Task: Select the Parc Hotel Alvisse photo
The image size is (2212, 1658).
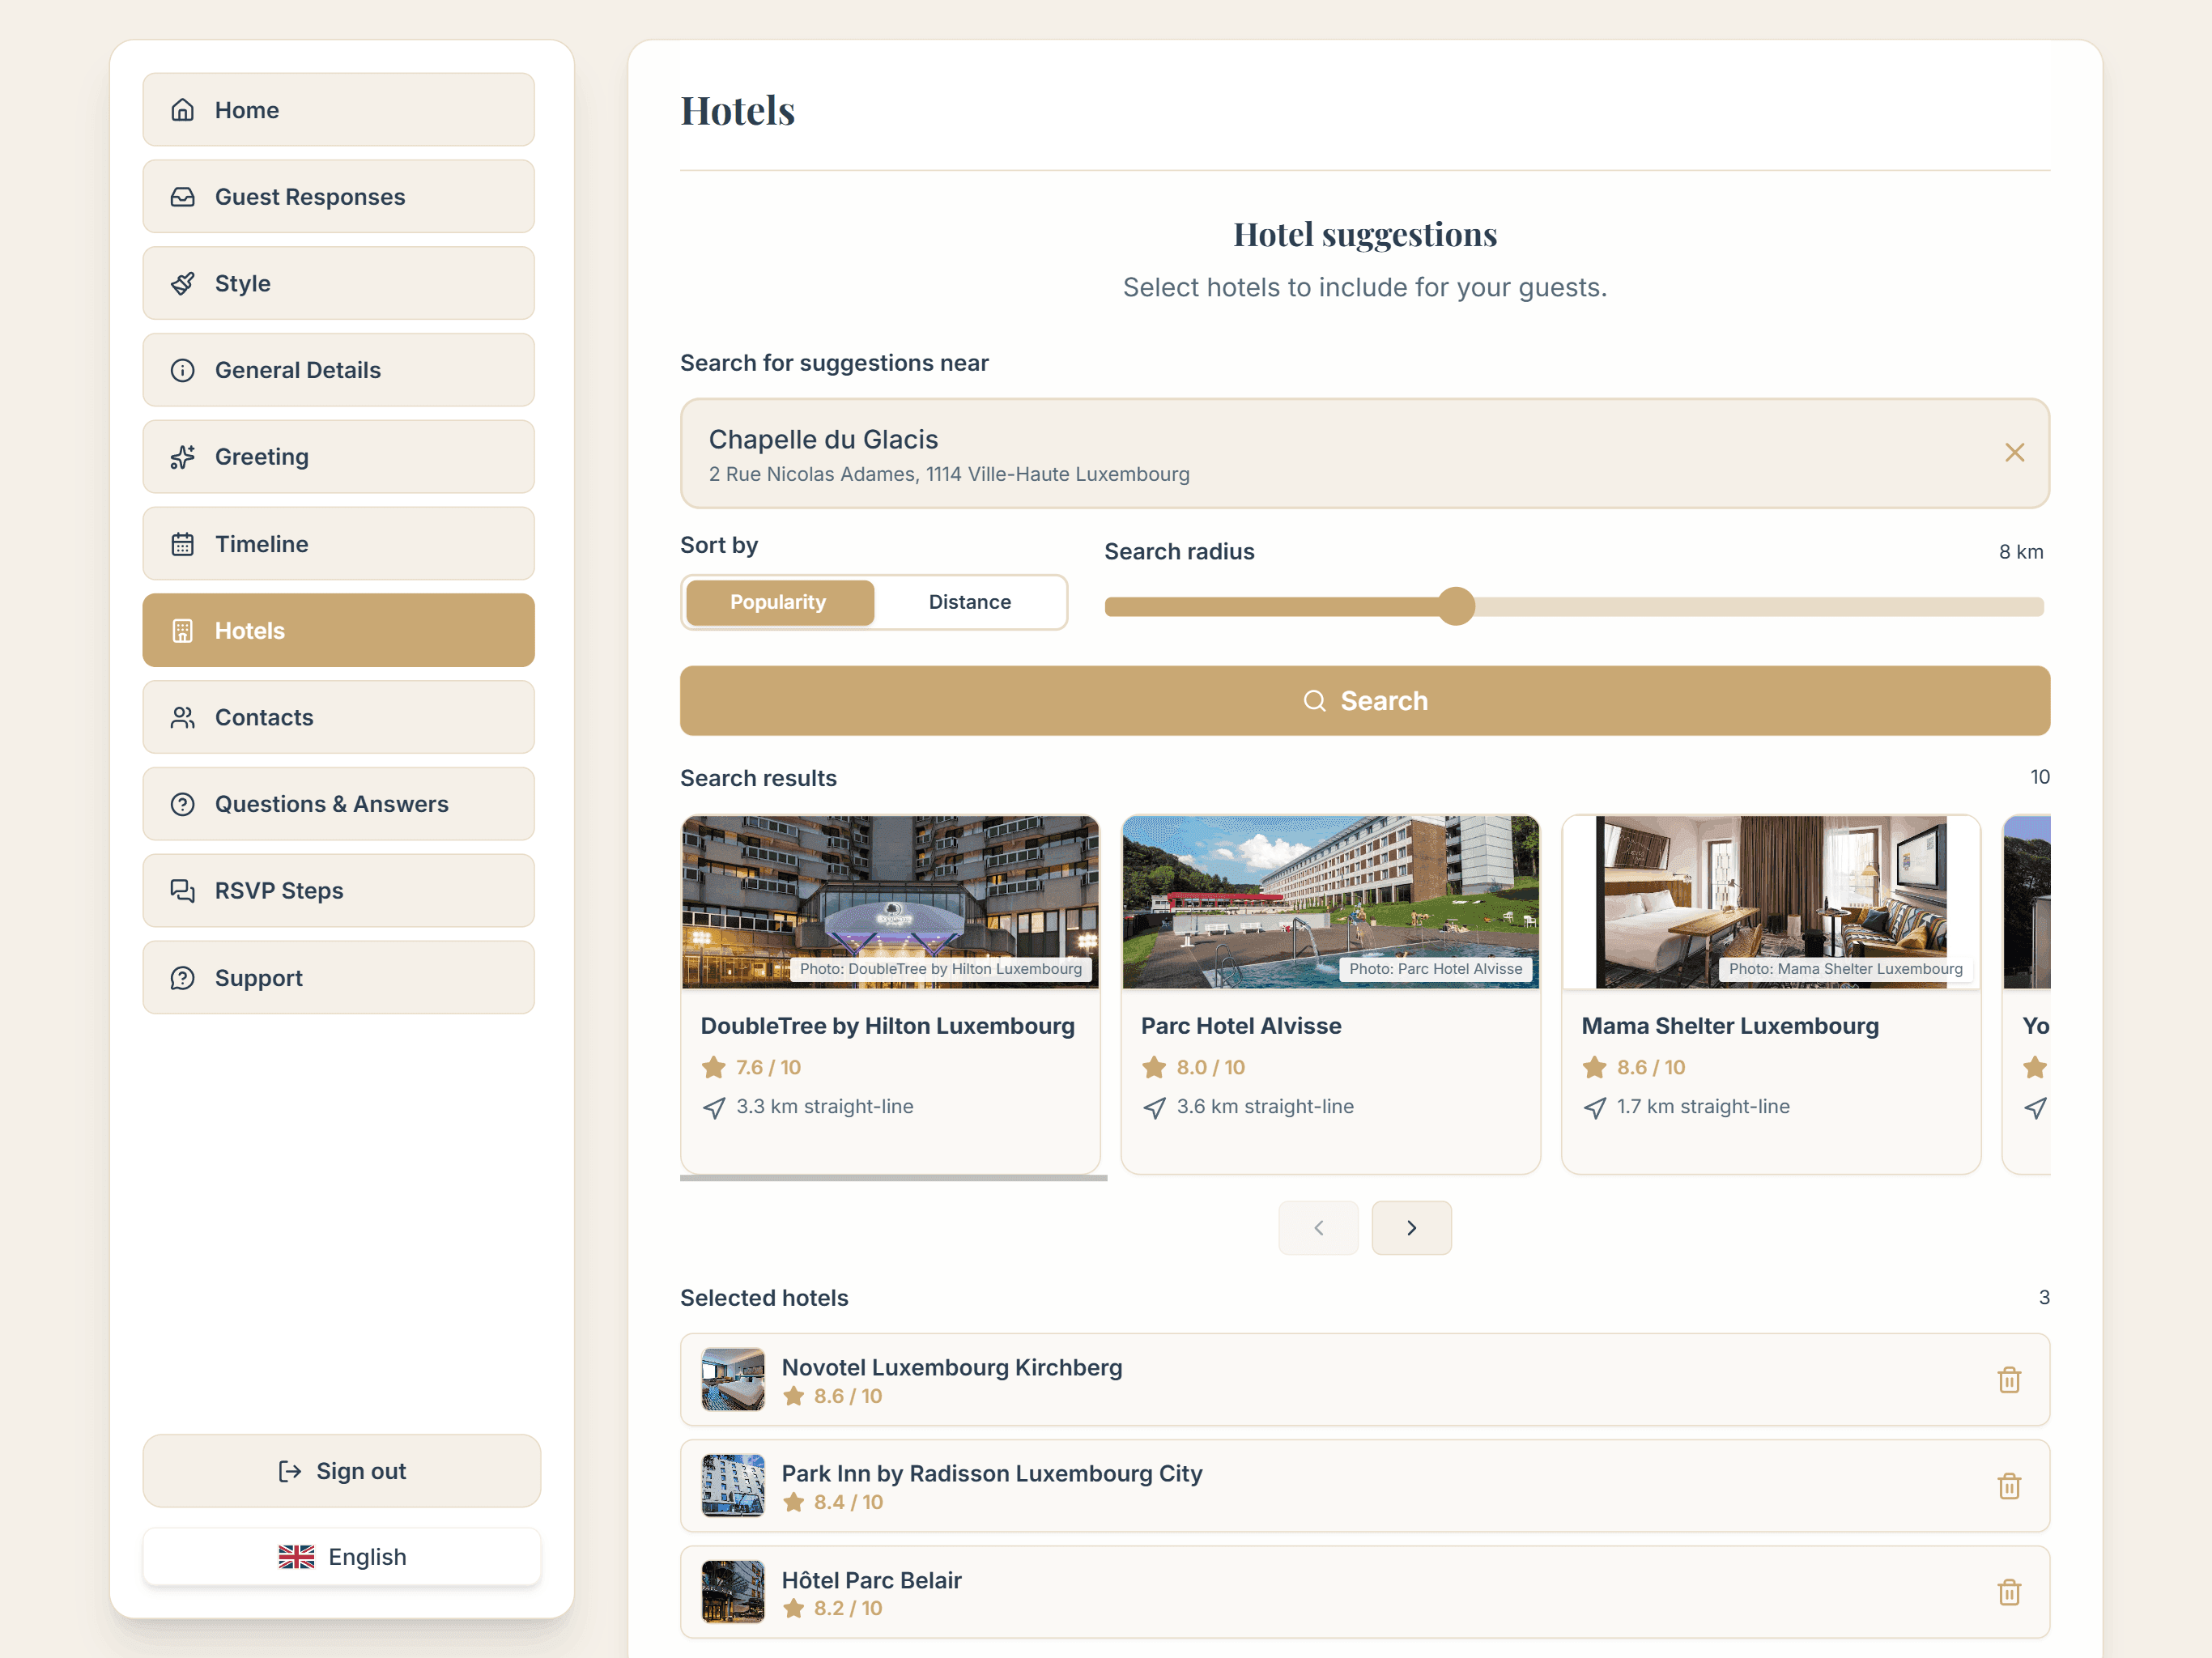Action: pyautogui.click(x=1330, y=902)
